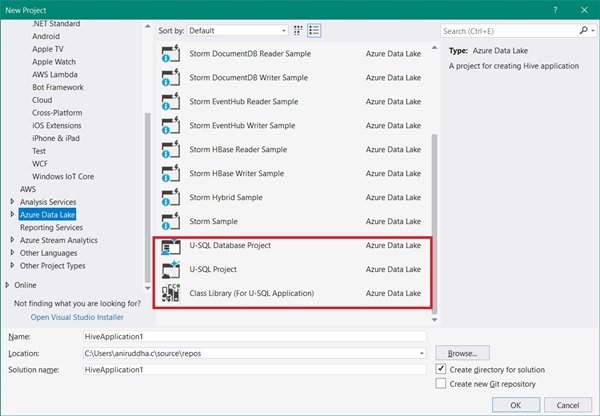The width and height of the screenshot is (600, 416).
Task: Select 'U-SQL Database Project' template name
Action: (230, 245)
